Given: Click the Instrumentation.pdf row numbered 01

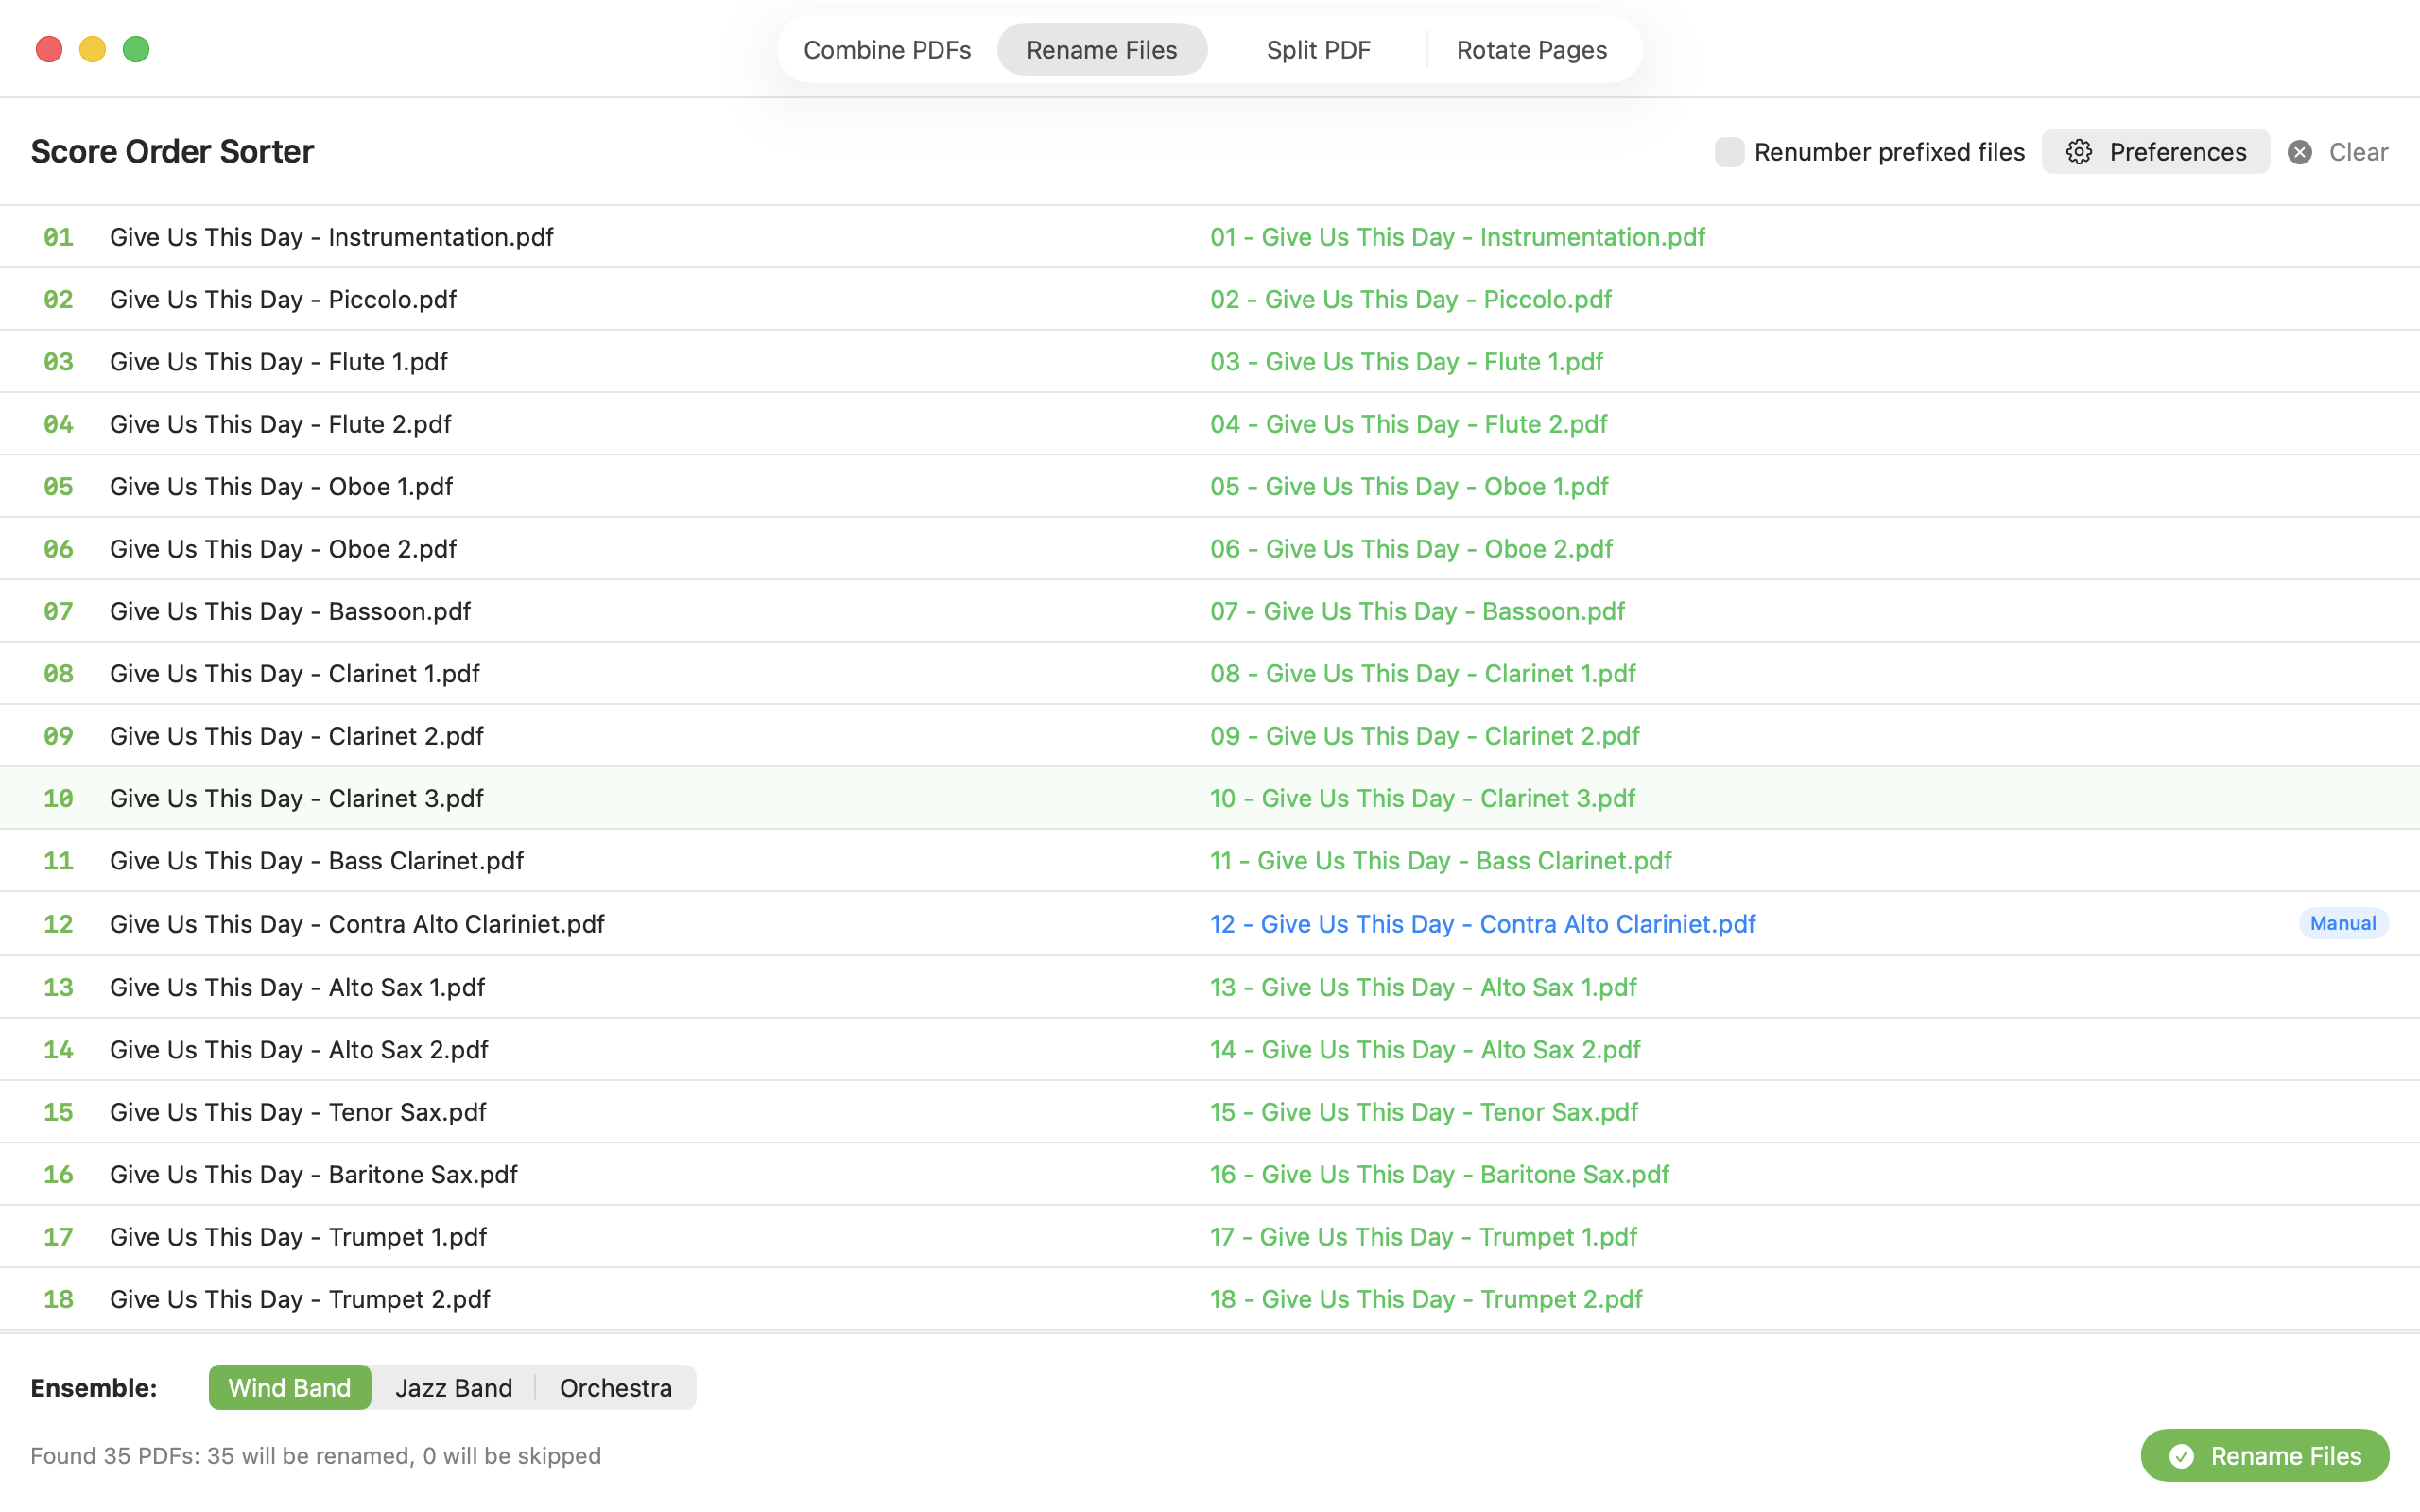Looking at the screenshot, I should tap(331, 237).
